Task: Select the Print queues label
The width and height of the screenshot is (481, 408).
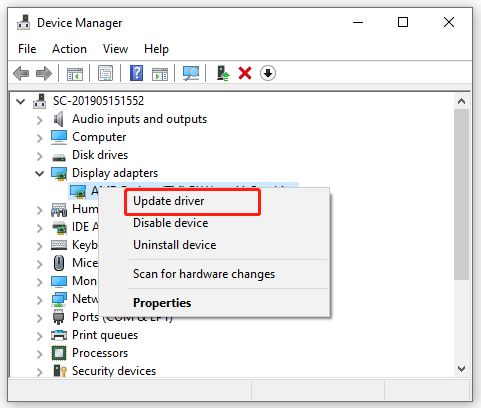Action: coord(105,335)
